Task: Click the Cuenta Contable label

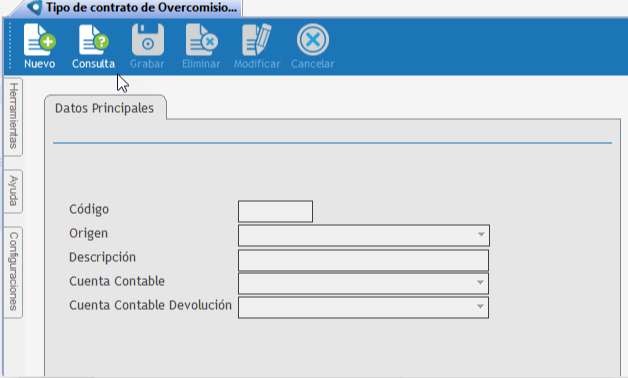Action: point(117,281)
